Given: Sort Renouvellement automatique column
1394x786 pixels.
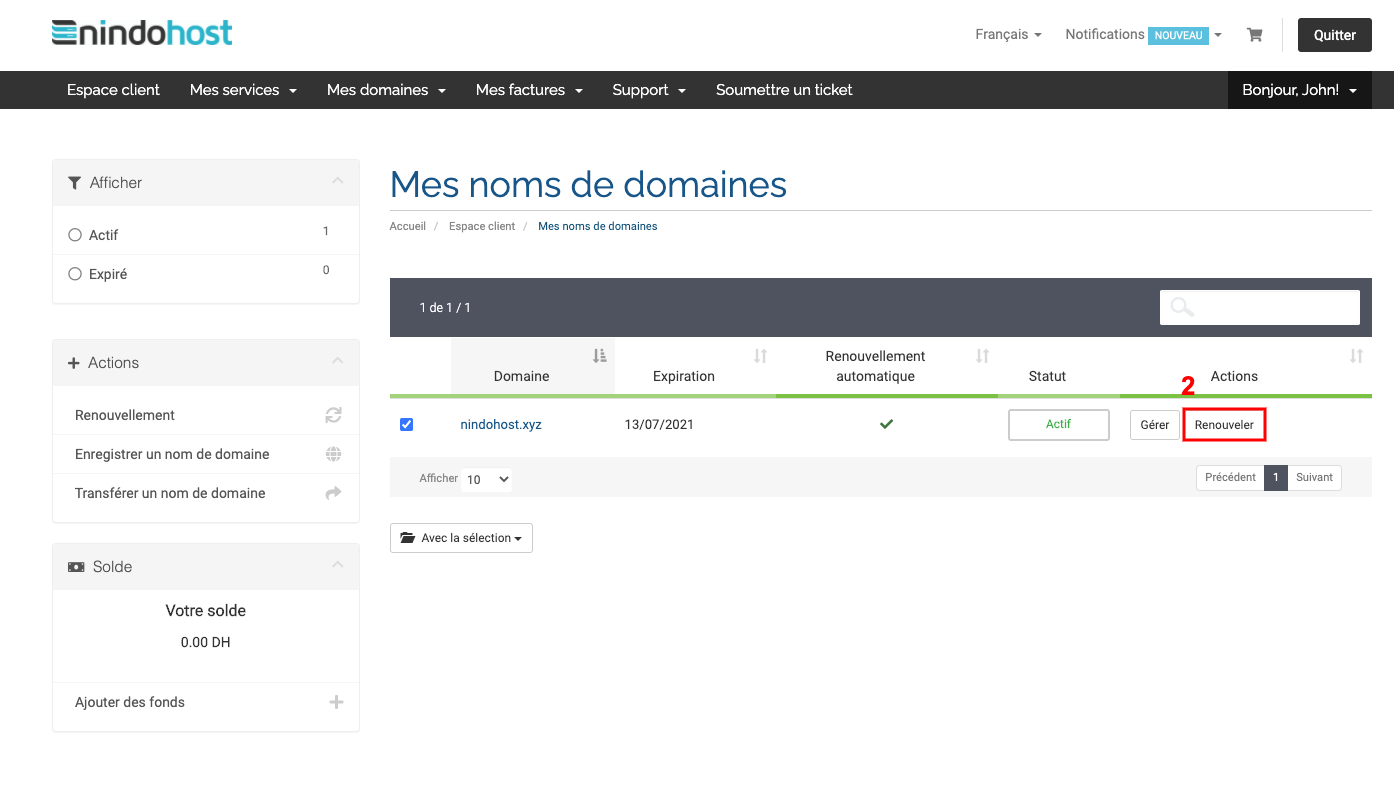Looking at the screenshot, I should 982,356.
